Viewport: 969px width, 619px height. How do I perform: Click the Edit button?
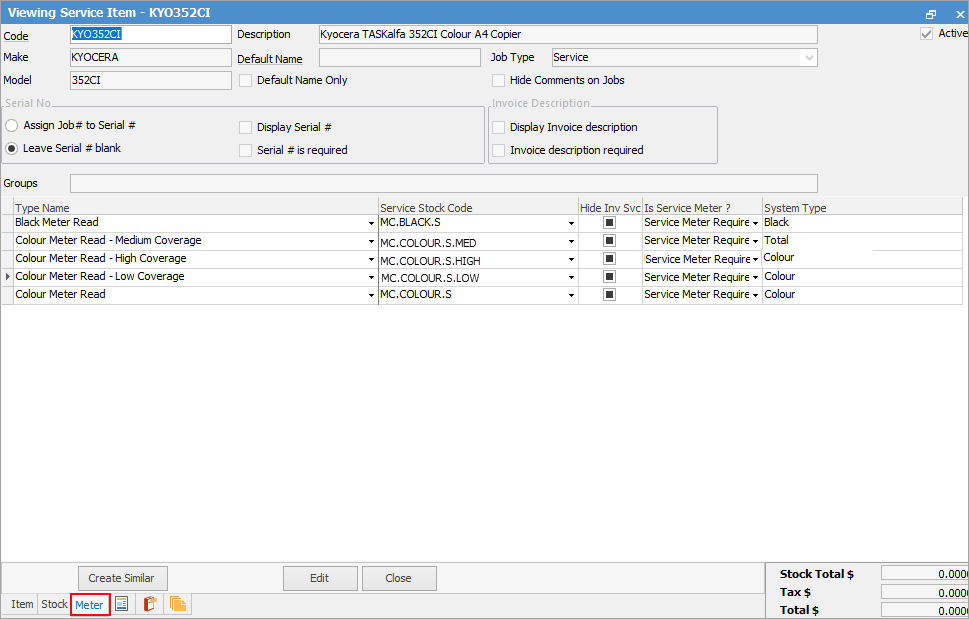click(x=320, y=578)
